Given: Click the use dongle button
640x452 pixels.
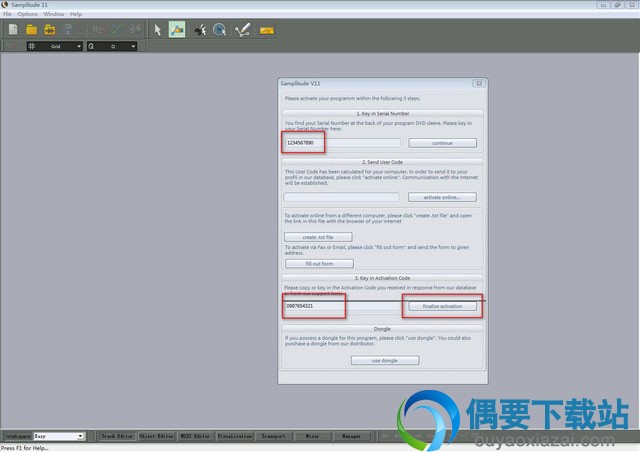Looking at the screenshot, I should 384,361.
